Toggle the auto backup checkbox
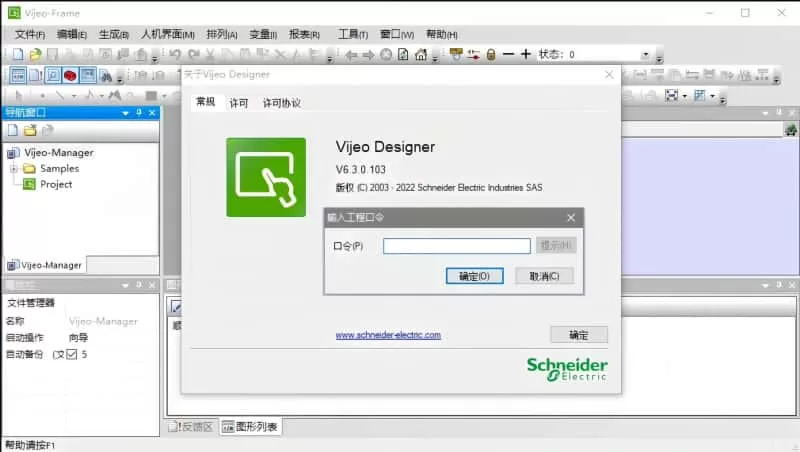This screenshot has height=452, width=800. tap(71, 354)
